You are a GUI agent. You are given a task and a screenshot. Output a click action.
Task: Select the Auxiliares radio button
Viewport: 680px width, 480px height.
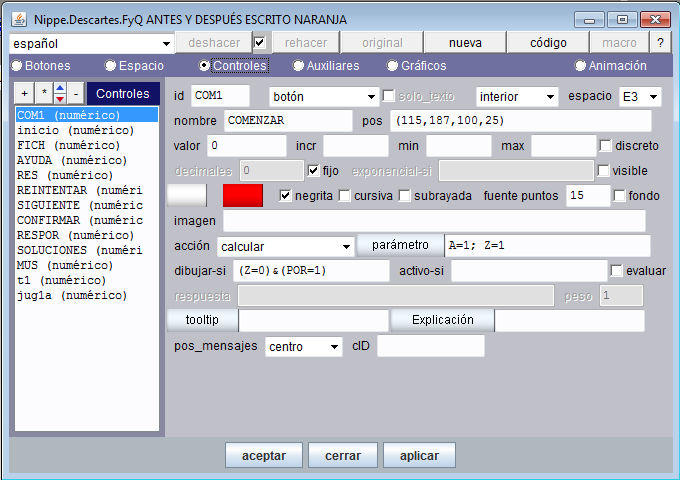[x=299, y=66]
